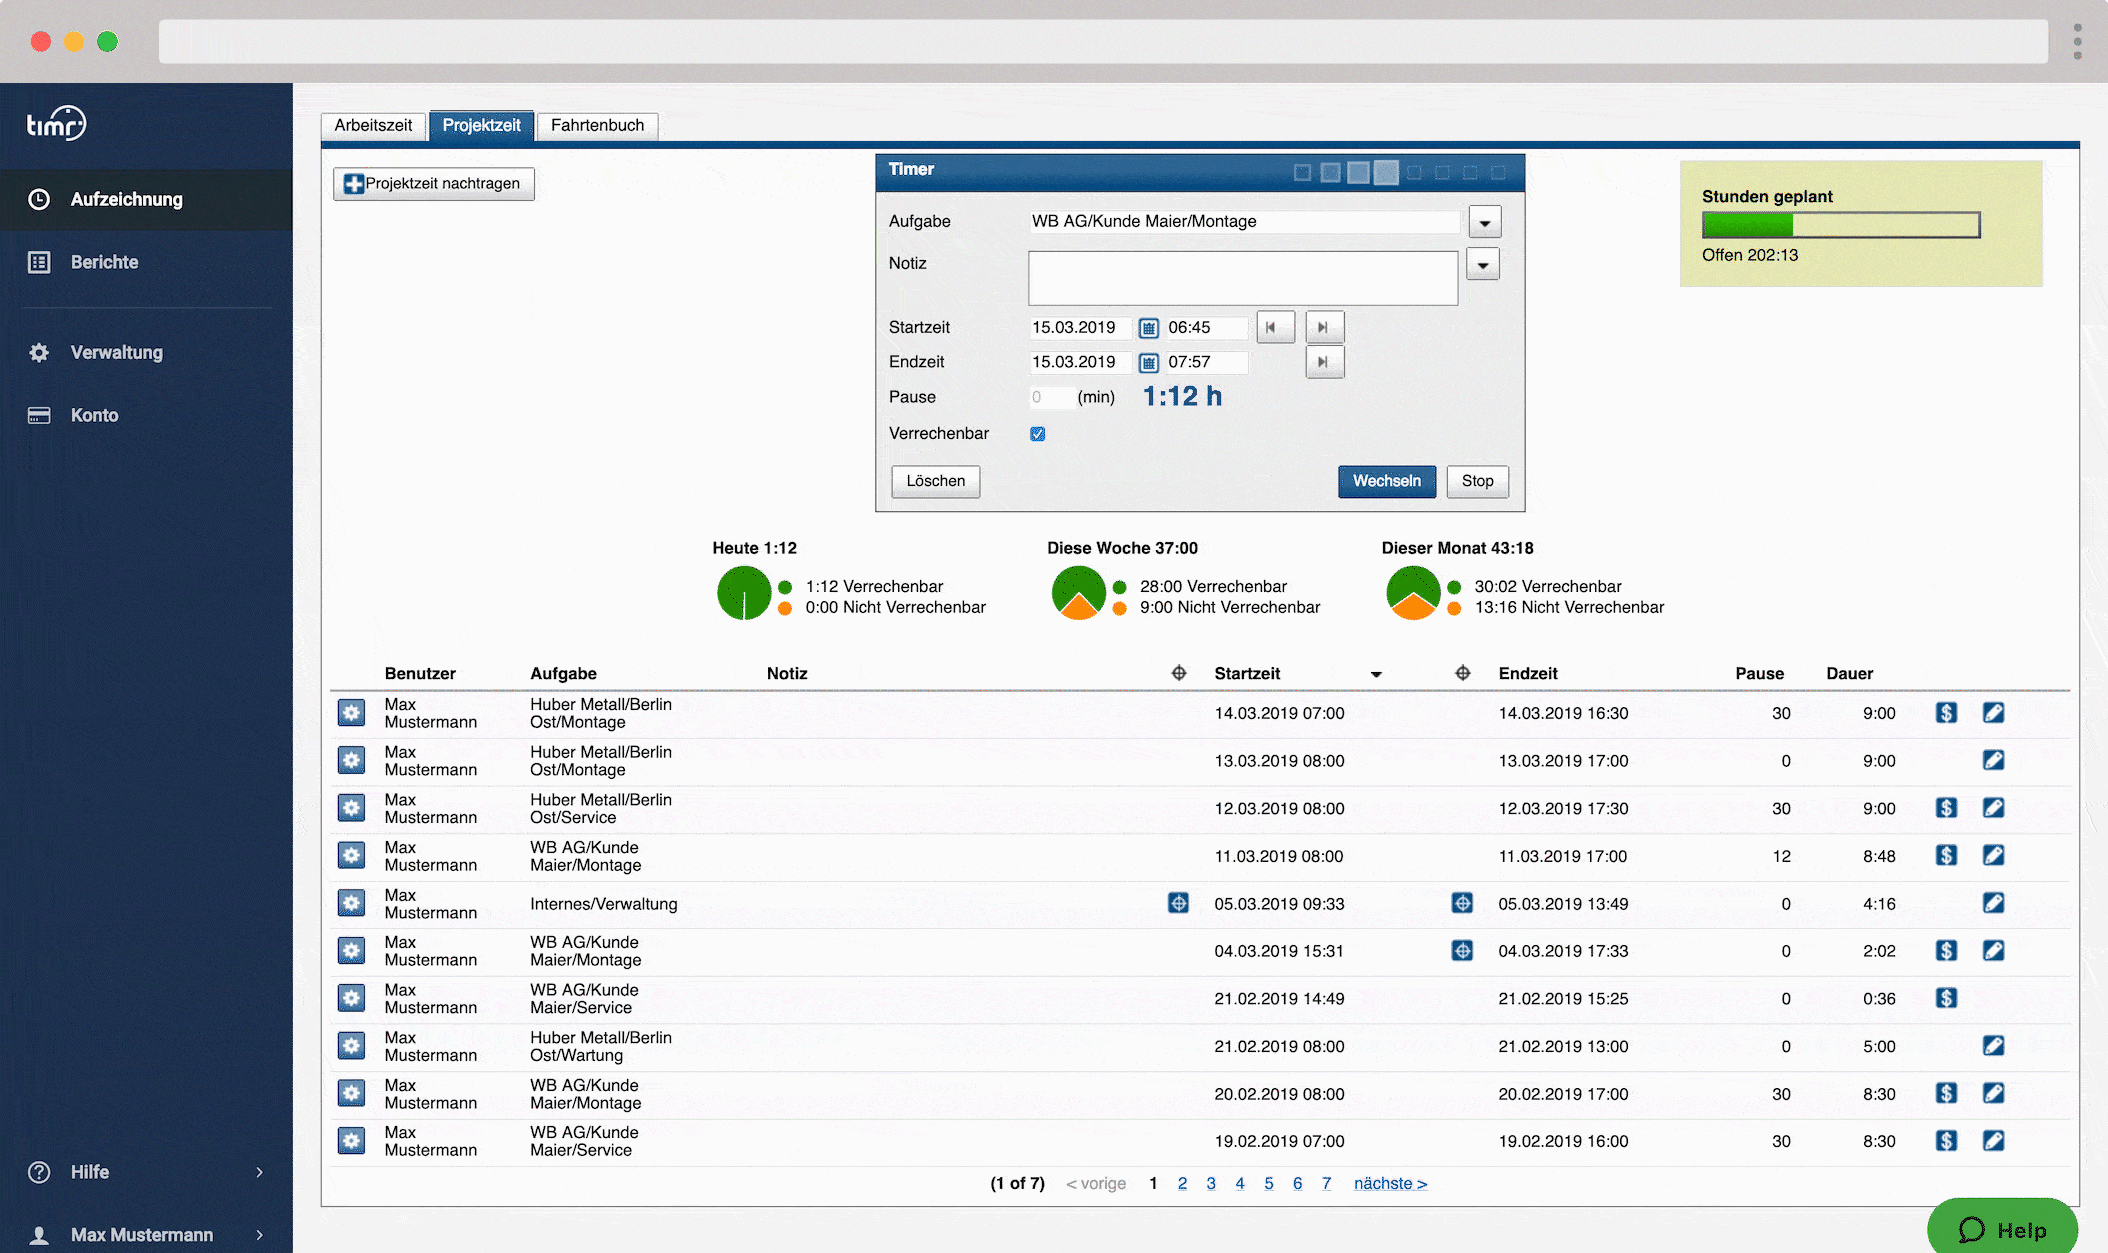This screenshot has width=2108, height=1253.
Task: Click Endzeit jump-to-now button
Action: point(1324,362)
